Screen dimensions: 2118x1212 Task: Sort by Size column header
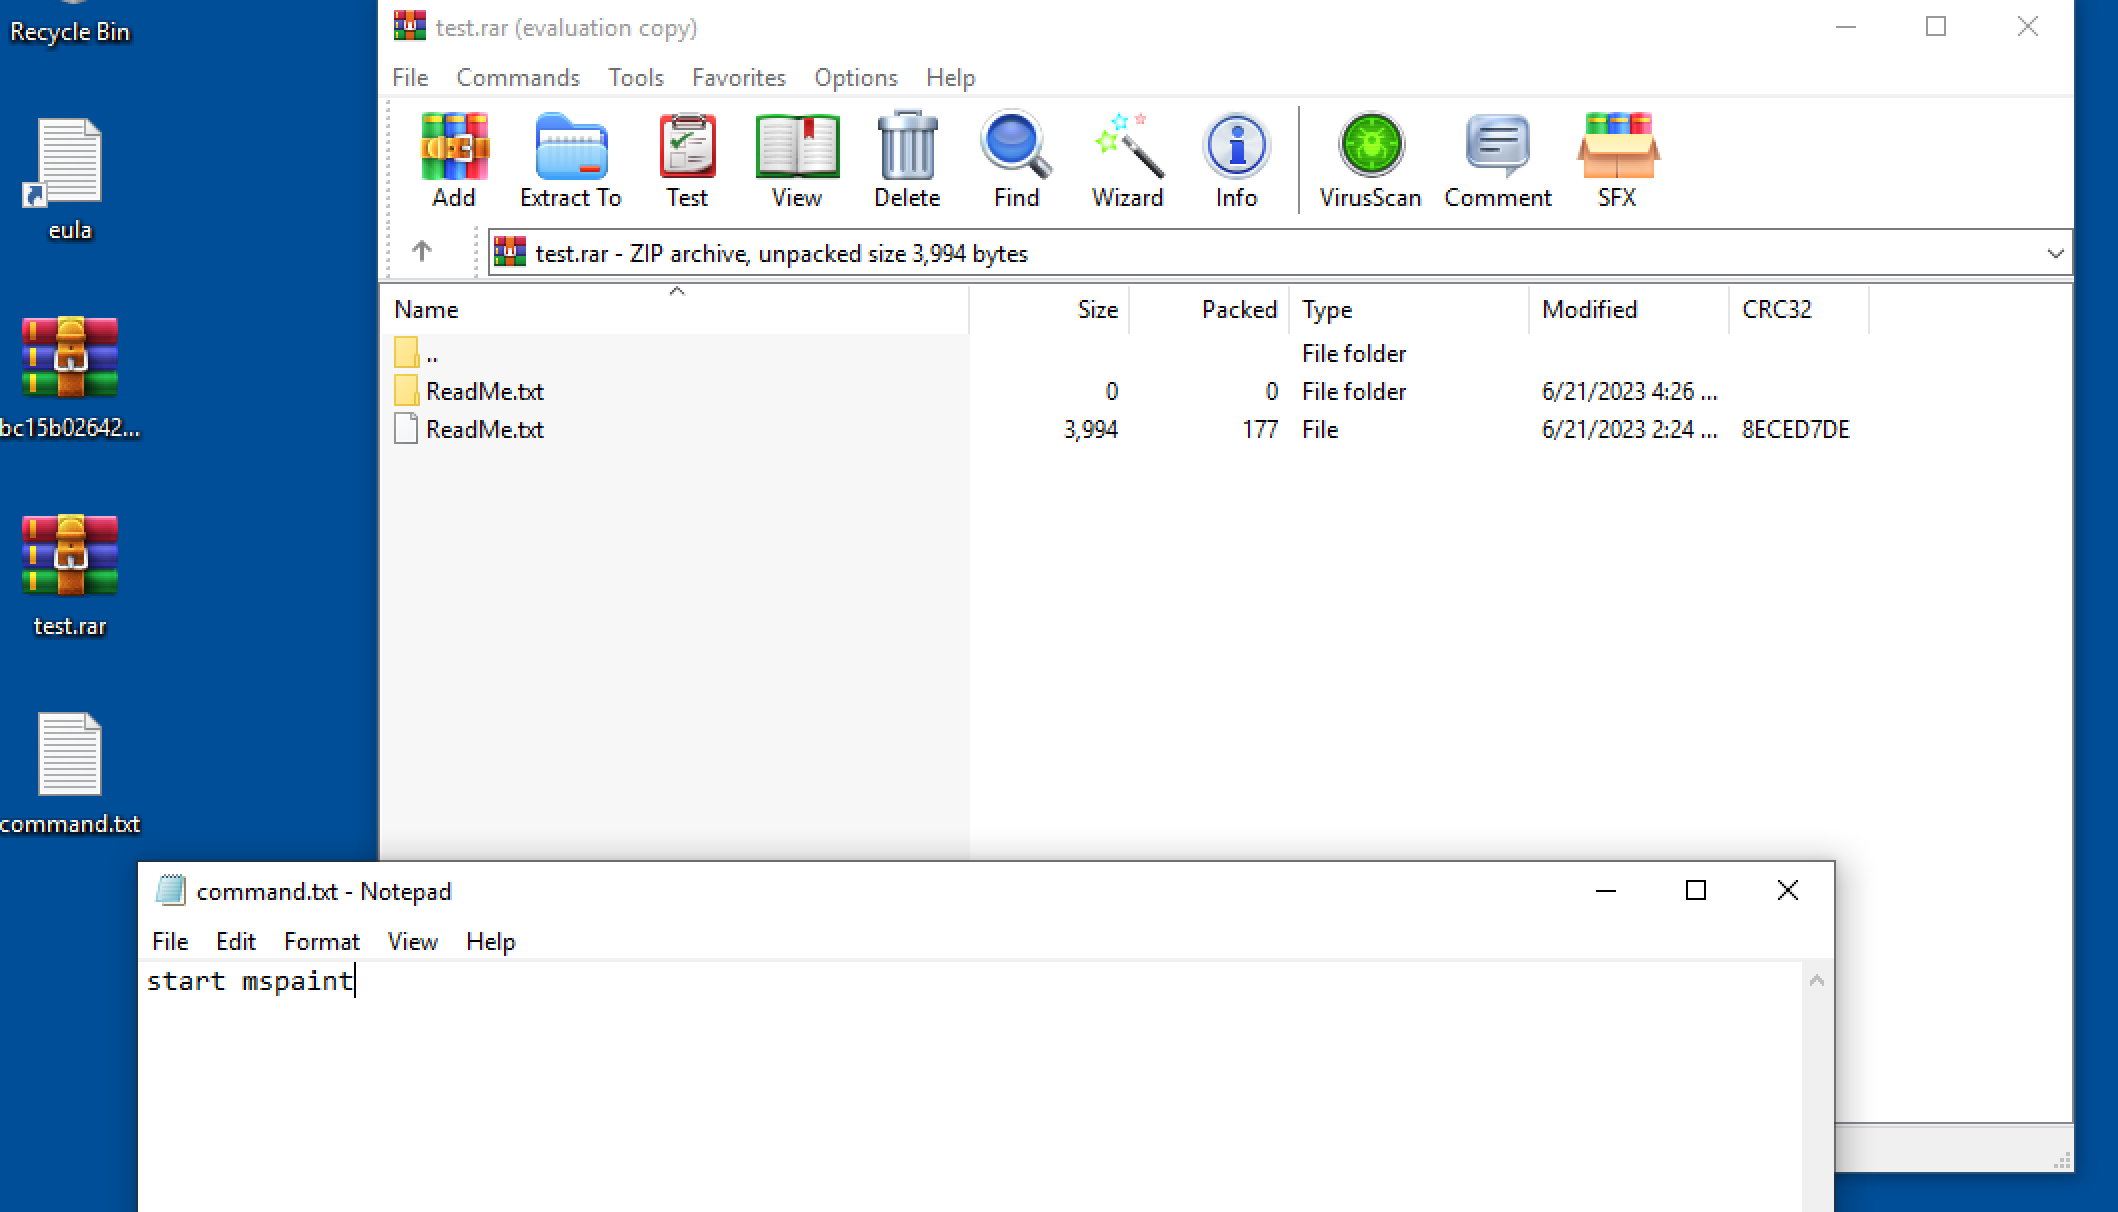tap(1049, 309)
